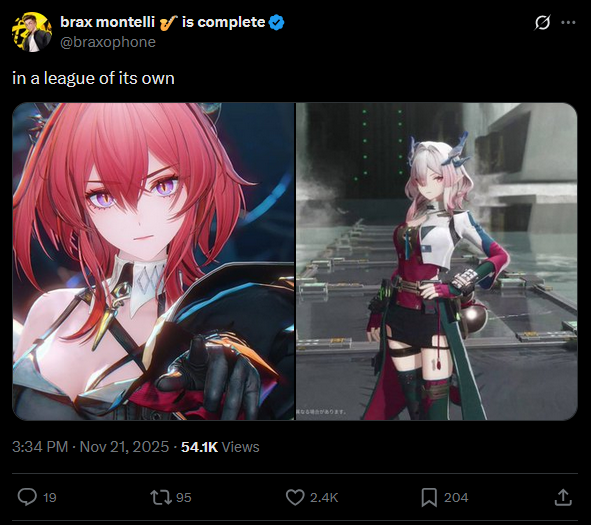Share the post using upload arrow icon
Viewport: 591px width, 525px height.
pyautogui.click(x=563, y=497)
